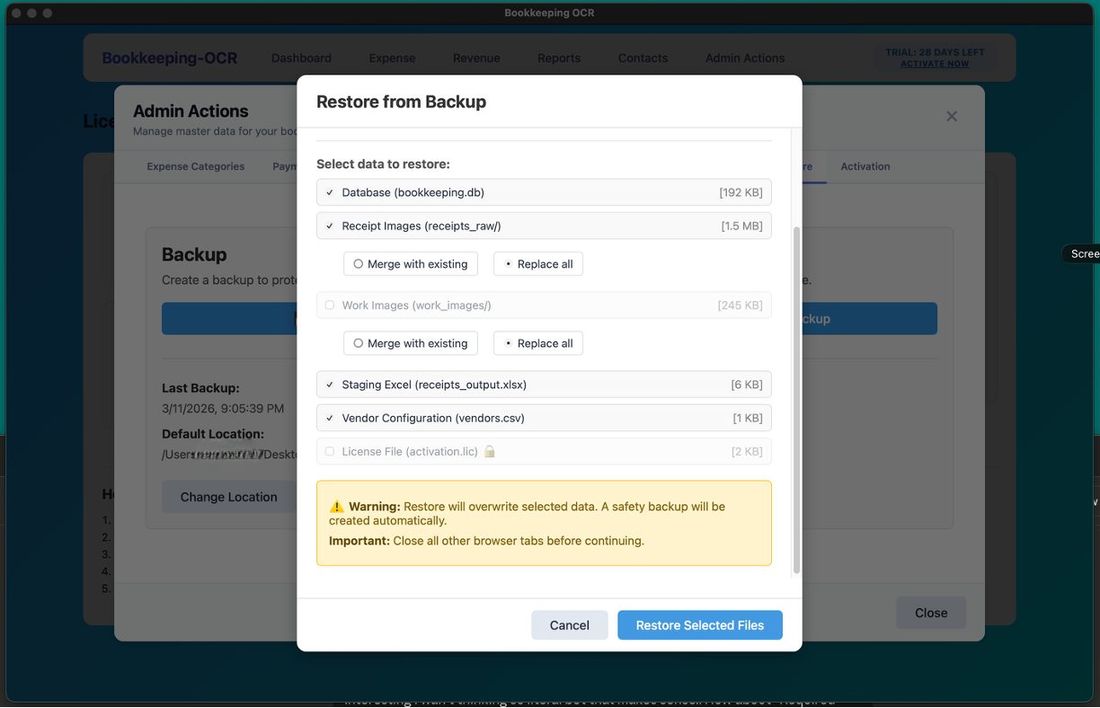Close the Admin Actions dialog with the X
Screen dimensions: 1100x708
pos(951,115)
